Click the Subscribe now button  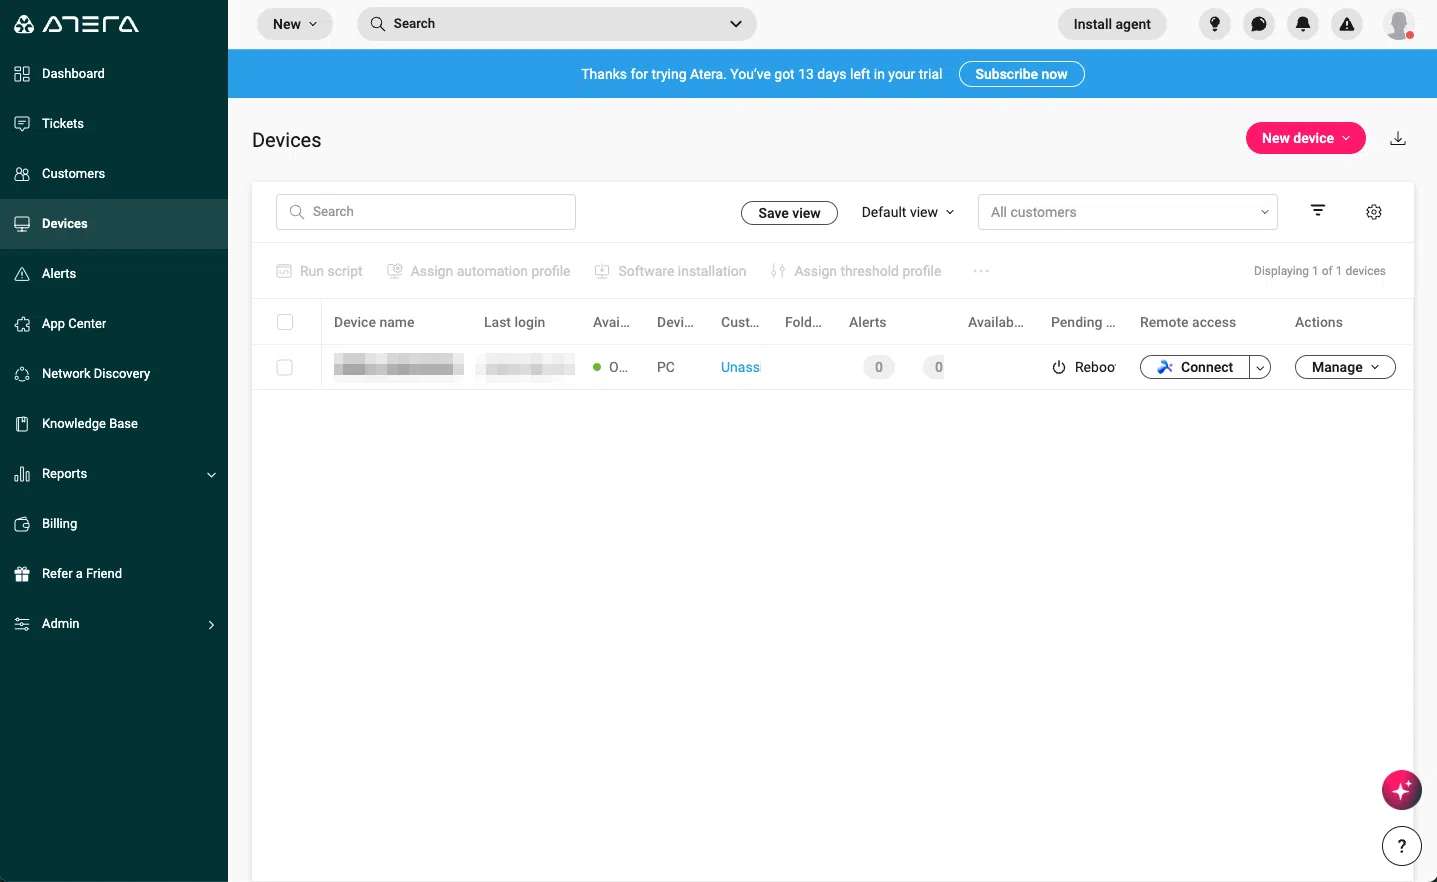(x=1021, y=74)
